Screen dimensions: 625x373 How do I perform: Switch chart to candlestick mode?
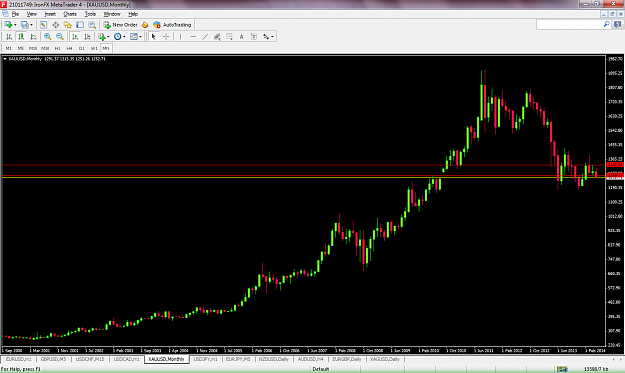(21, 37)
